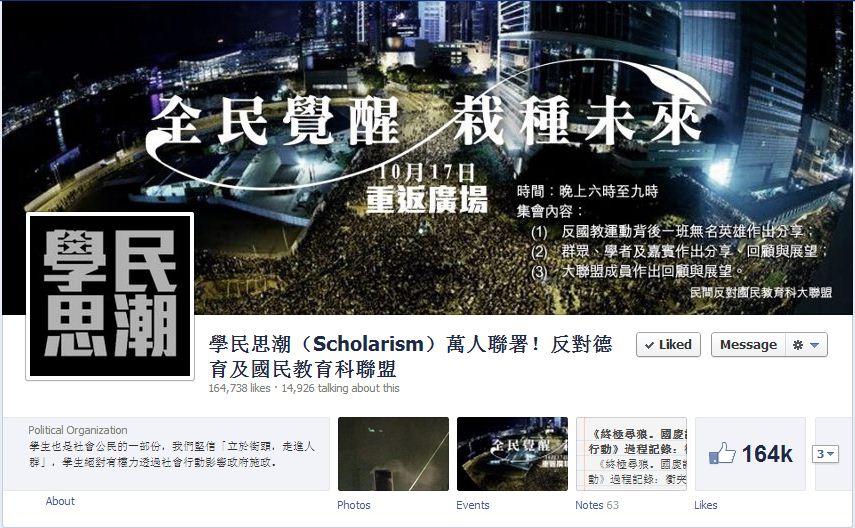Click the thumbs-up 164k likes icon
This screenshot has height=528, width=855.
pyautogui.click(x=721, y=454)
